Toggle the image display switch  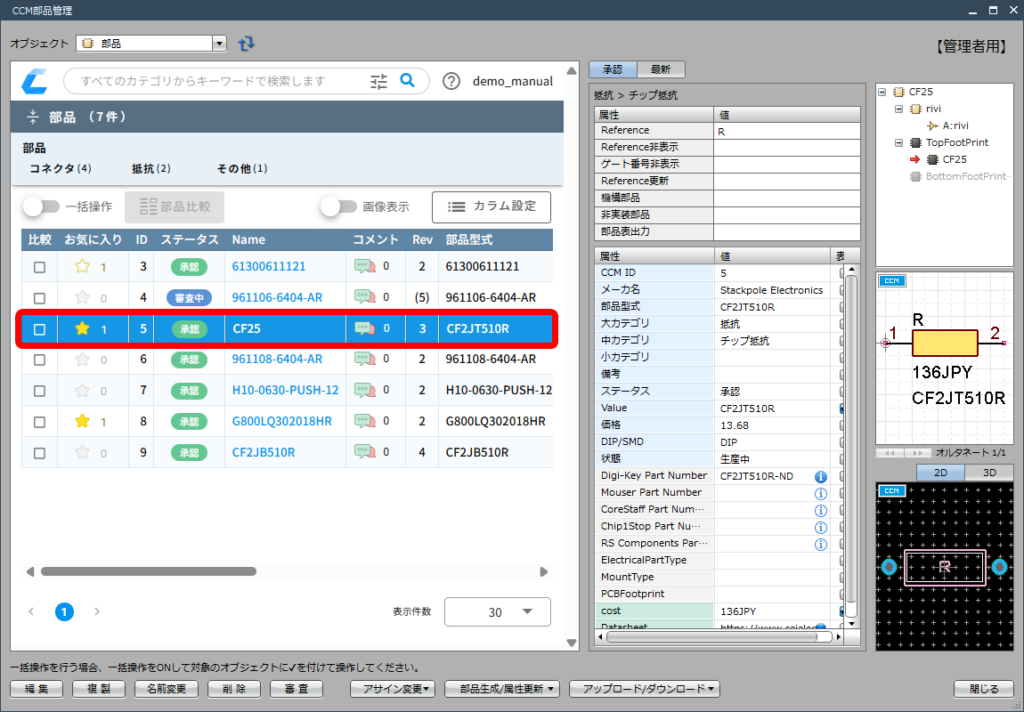[338, 206]
